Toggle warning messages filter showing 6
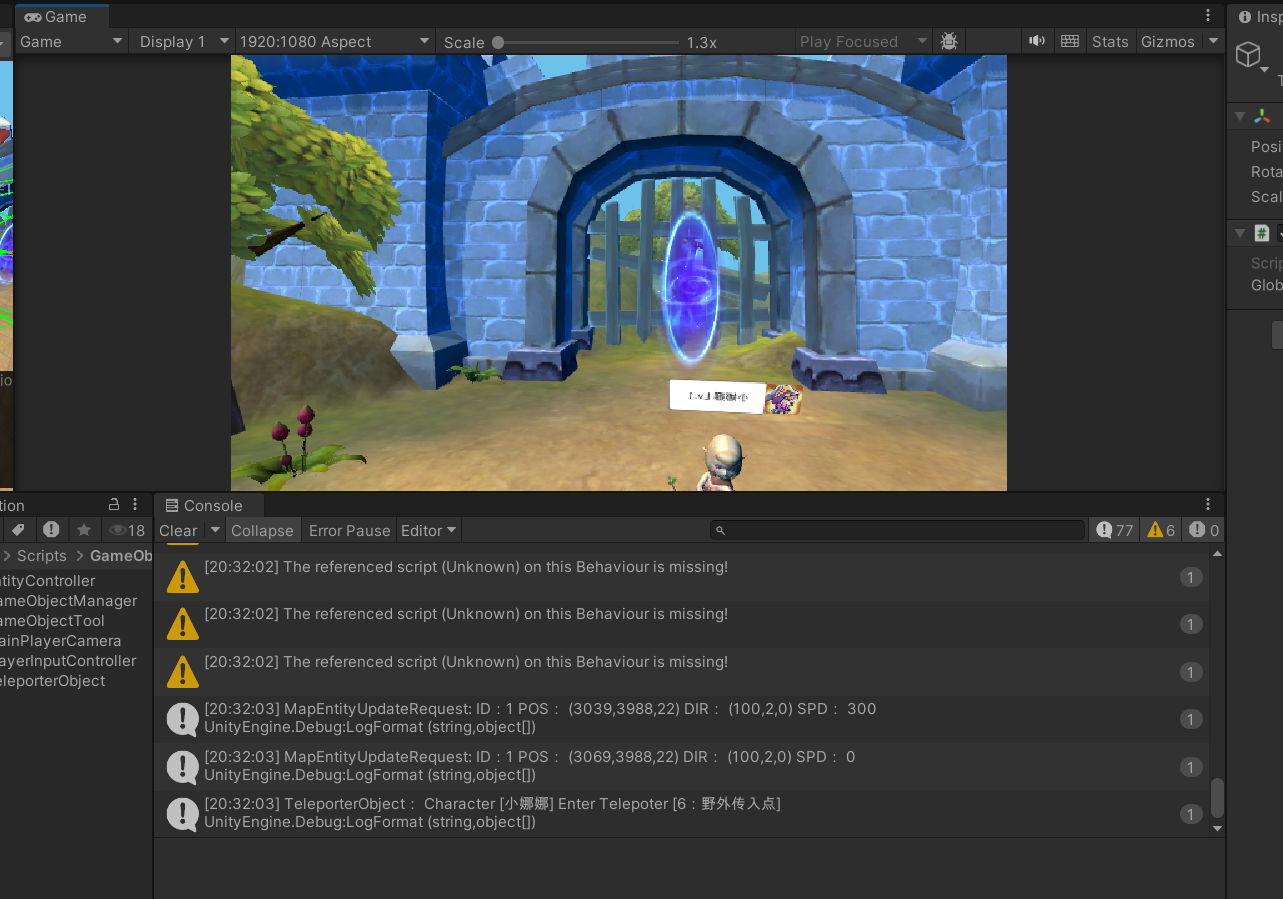This screenshot has width=1283, height=899. pos(1161,530)
